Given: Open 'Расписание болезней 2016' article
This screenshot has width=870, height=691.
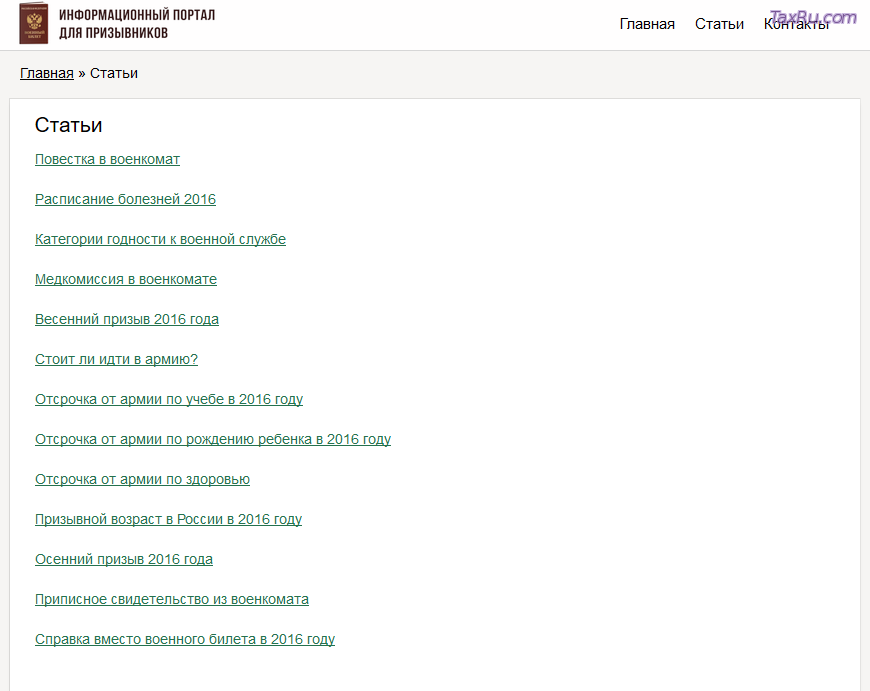Looking at the screenshot, I should coord(125,199).
